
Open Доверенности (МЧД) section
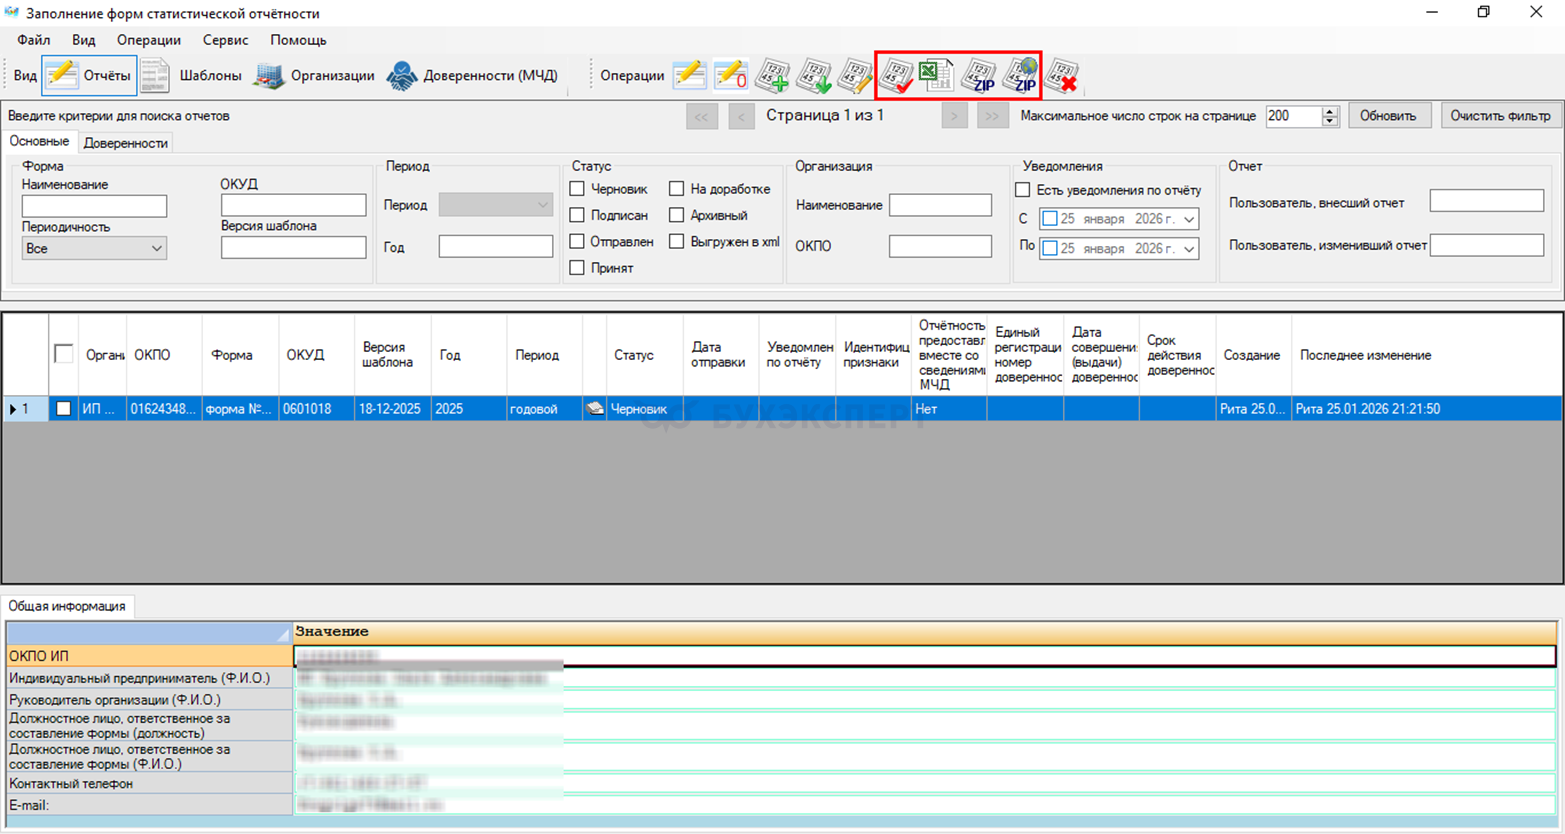point(473,76)
